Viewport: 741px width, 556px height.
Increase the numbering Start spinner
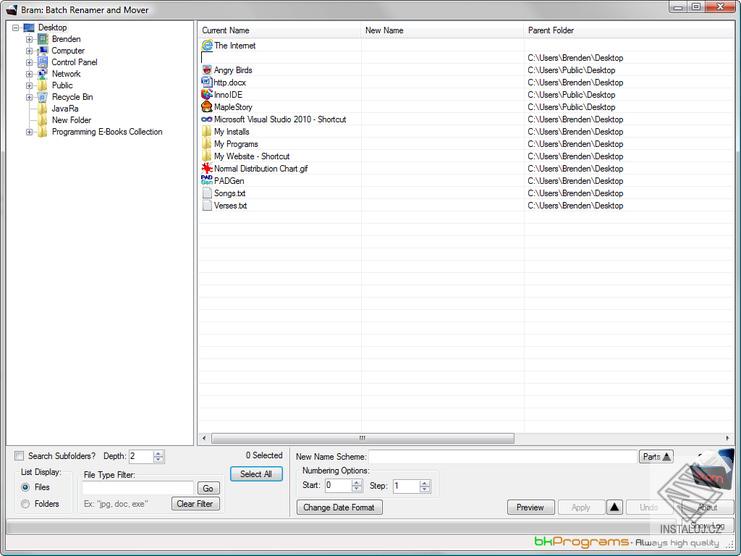pos(357,482)
